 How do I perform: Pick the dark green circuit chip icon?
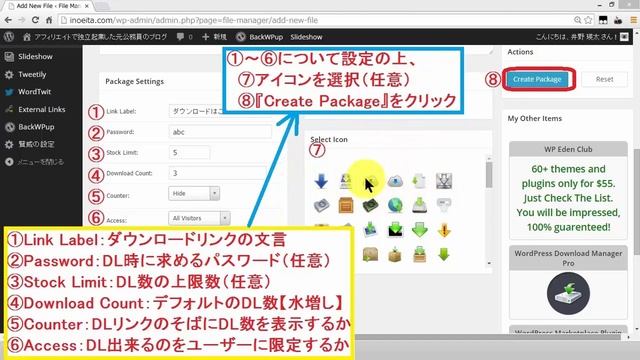coord(370,205)
